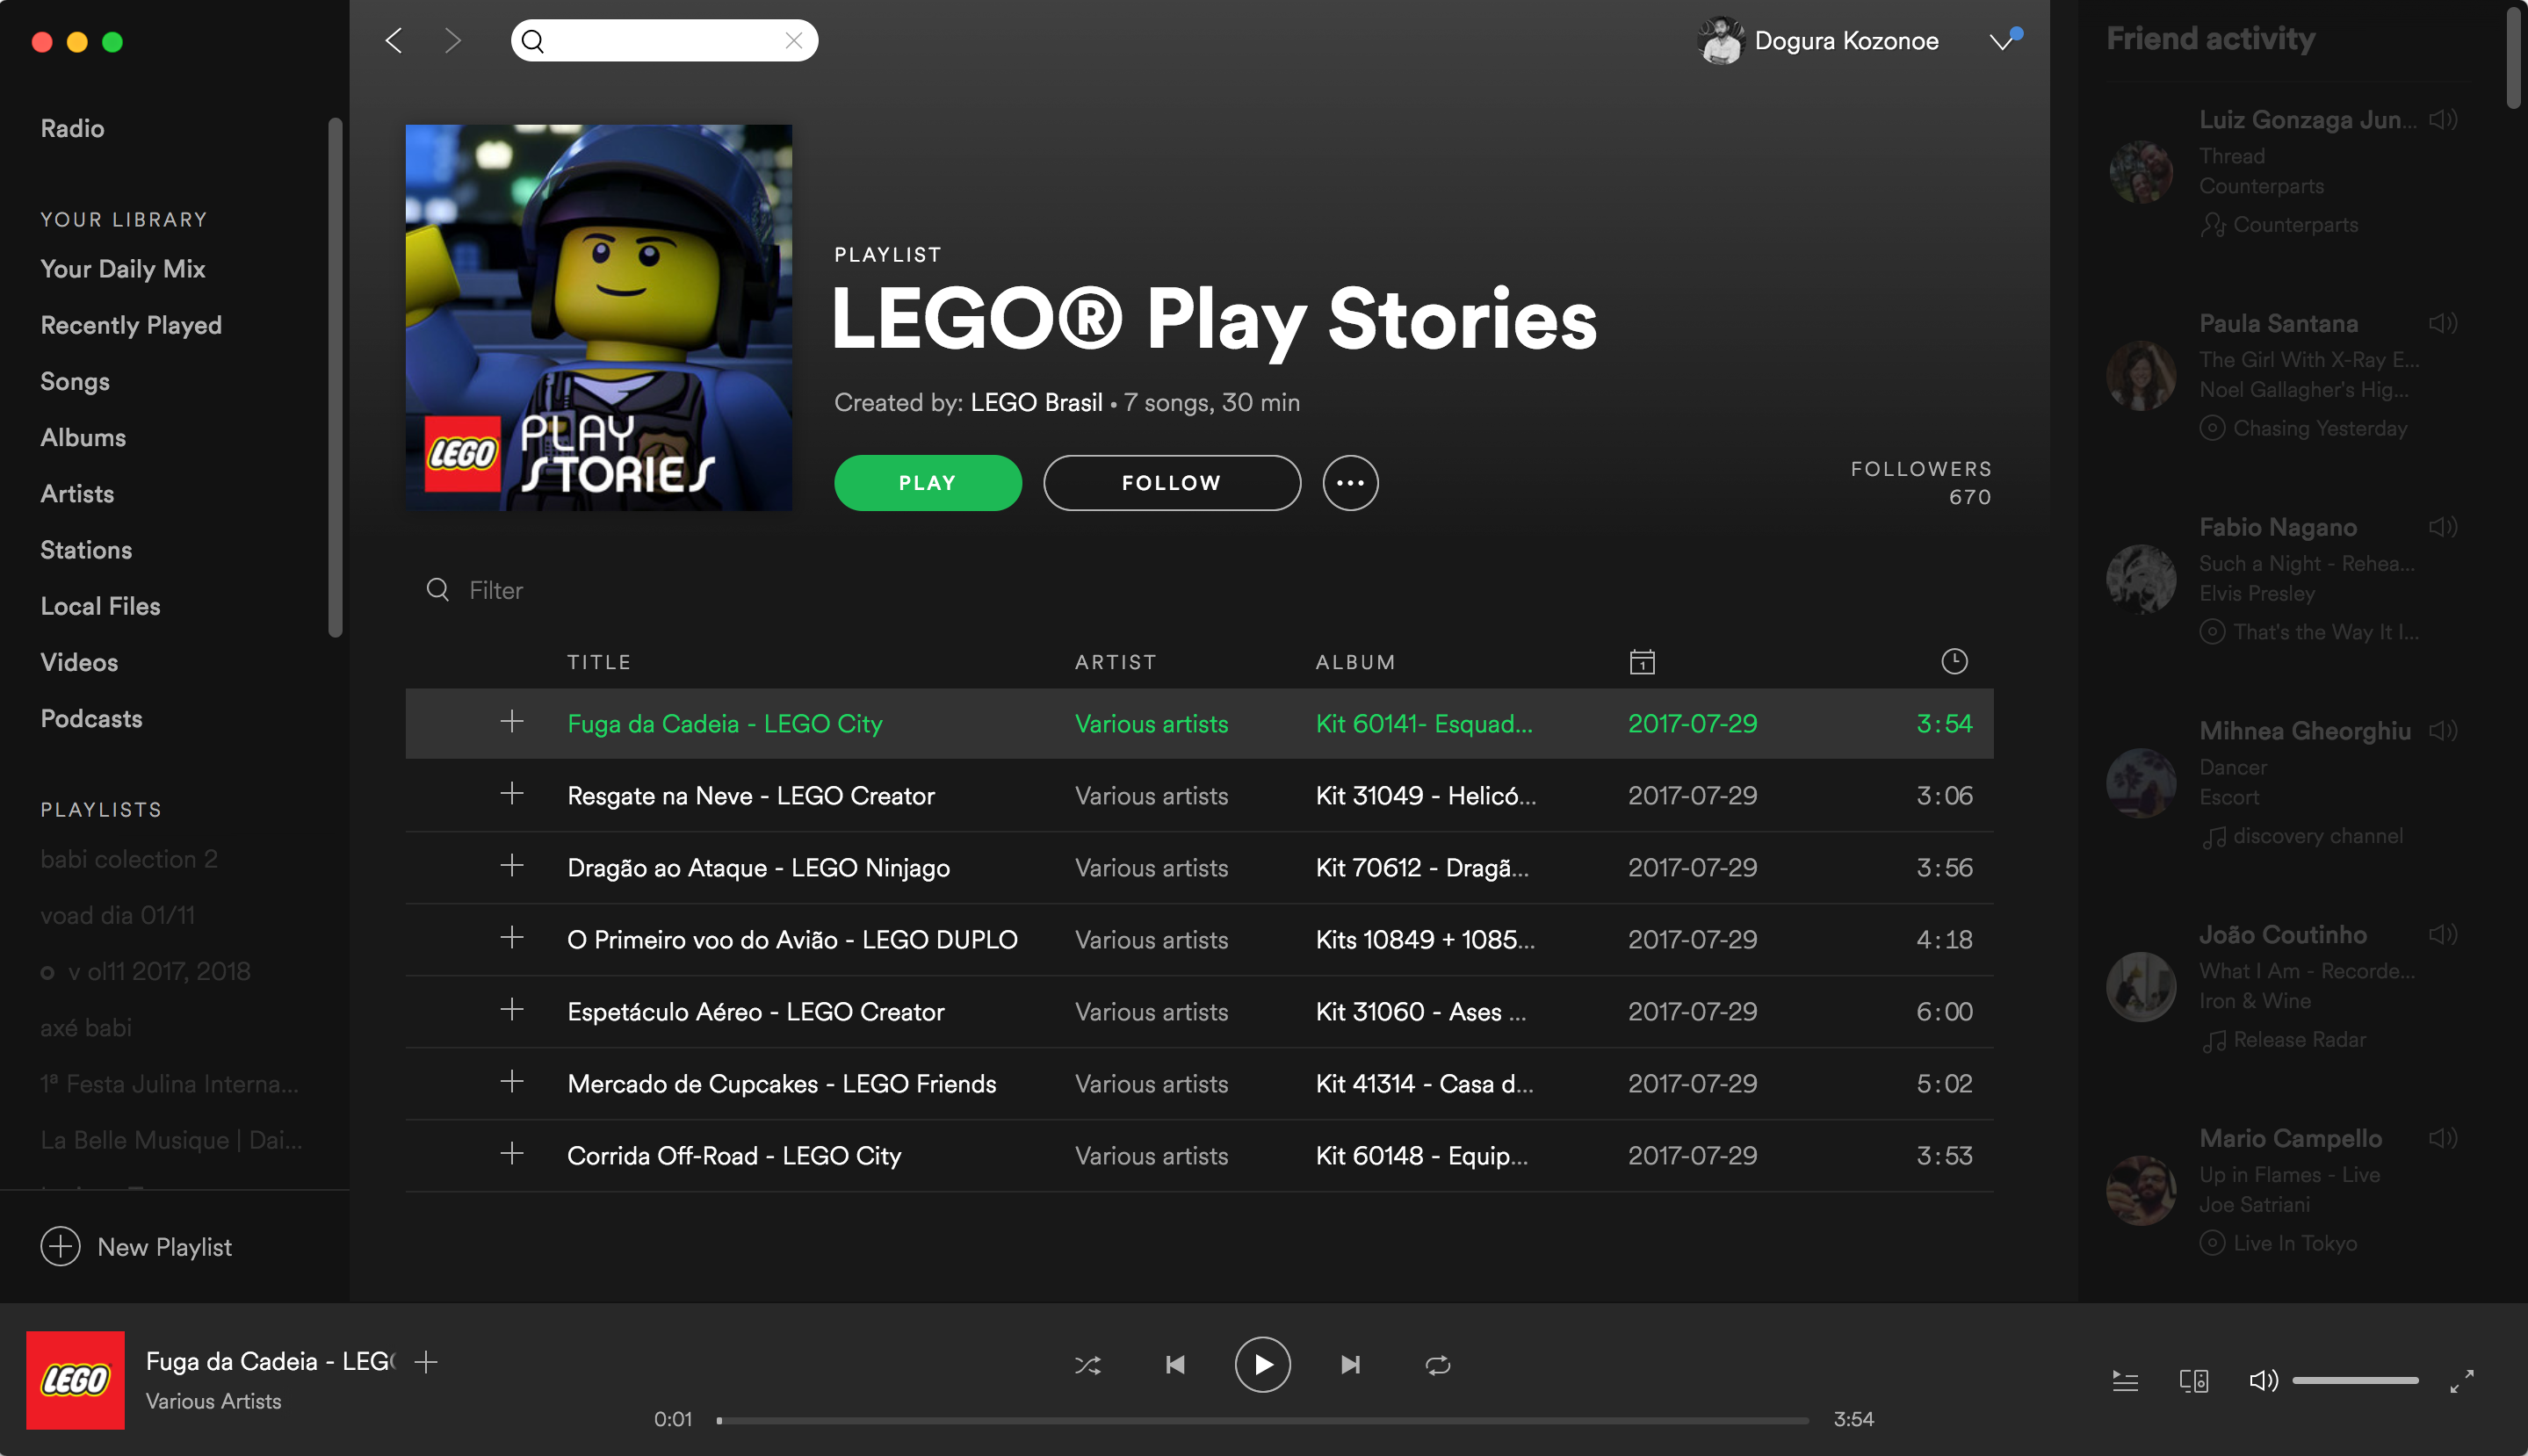Open Artists in the library

point(76,493)
